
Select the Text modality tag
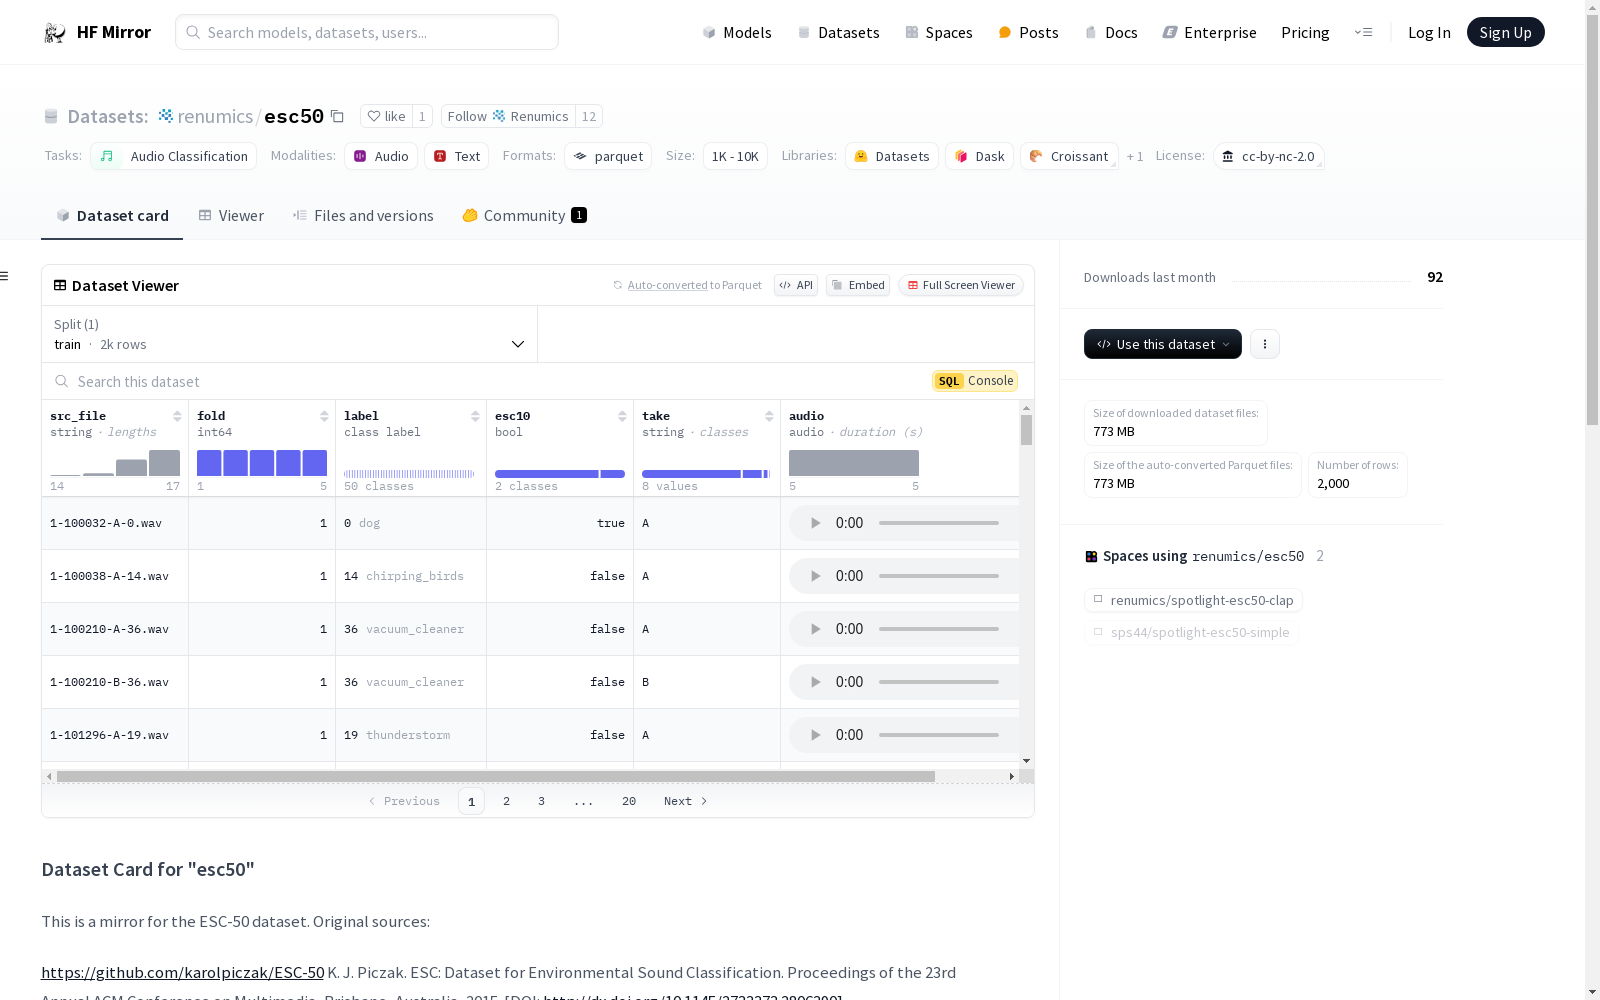pos(457,156)
